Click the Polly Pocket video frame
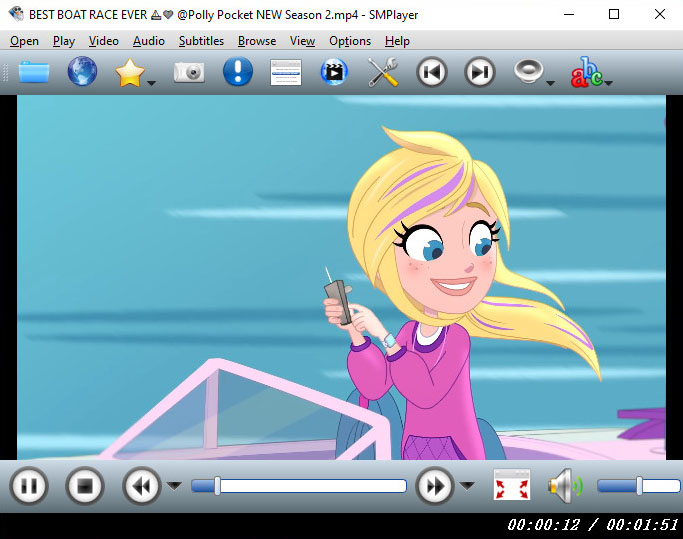 click(x=342, y=277)
